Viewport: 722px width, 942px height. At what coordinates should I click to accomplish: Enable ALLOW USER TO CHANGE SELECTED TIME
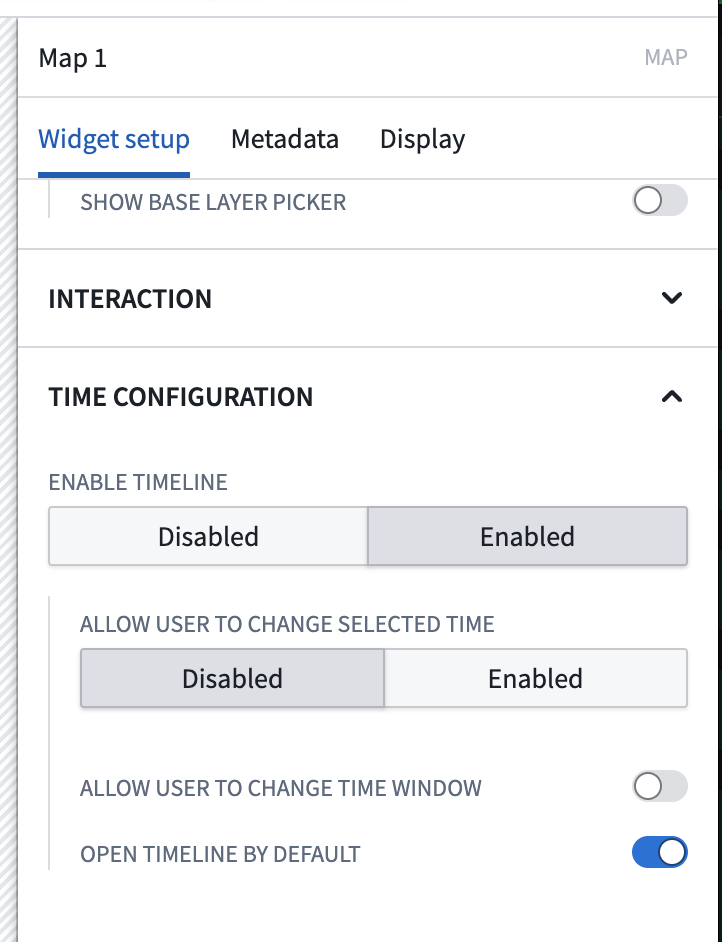(536, 678)
